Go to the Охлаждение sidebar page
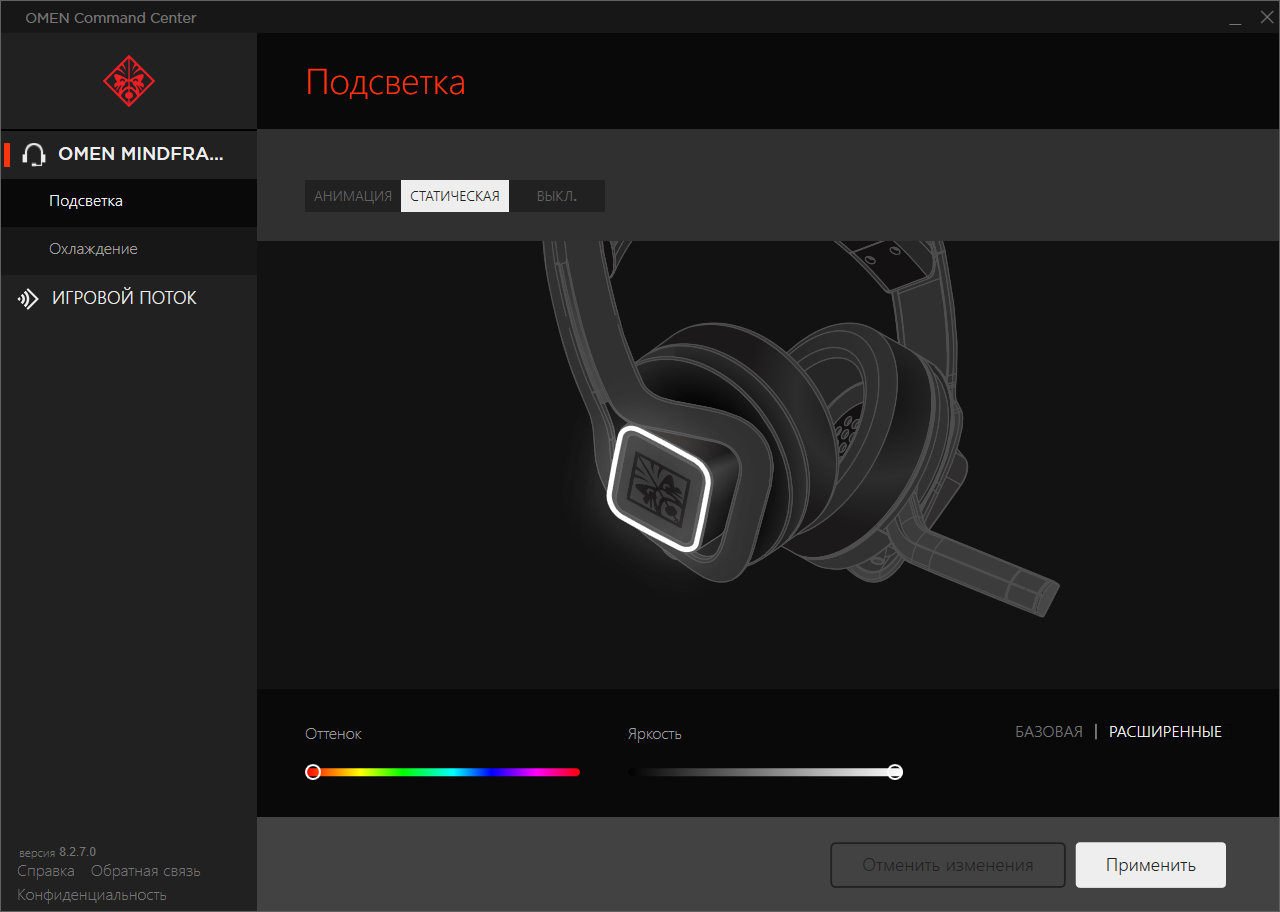 pos(128,249)
